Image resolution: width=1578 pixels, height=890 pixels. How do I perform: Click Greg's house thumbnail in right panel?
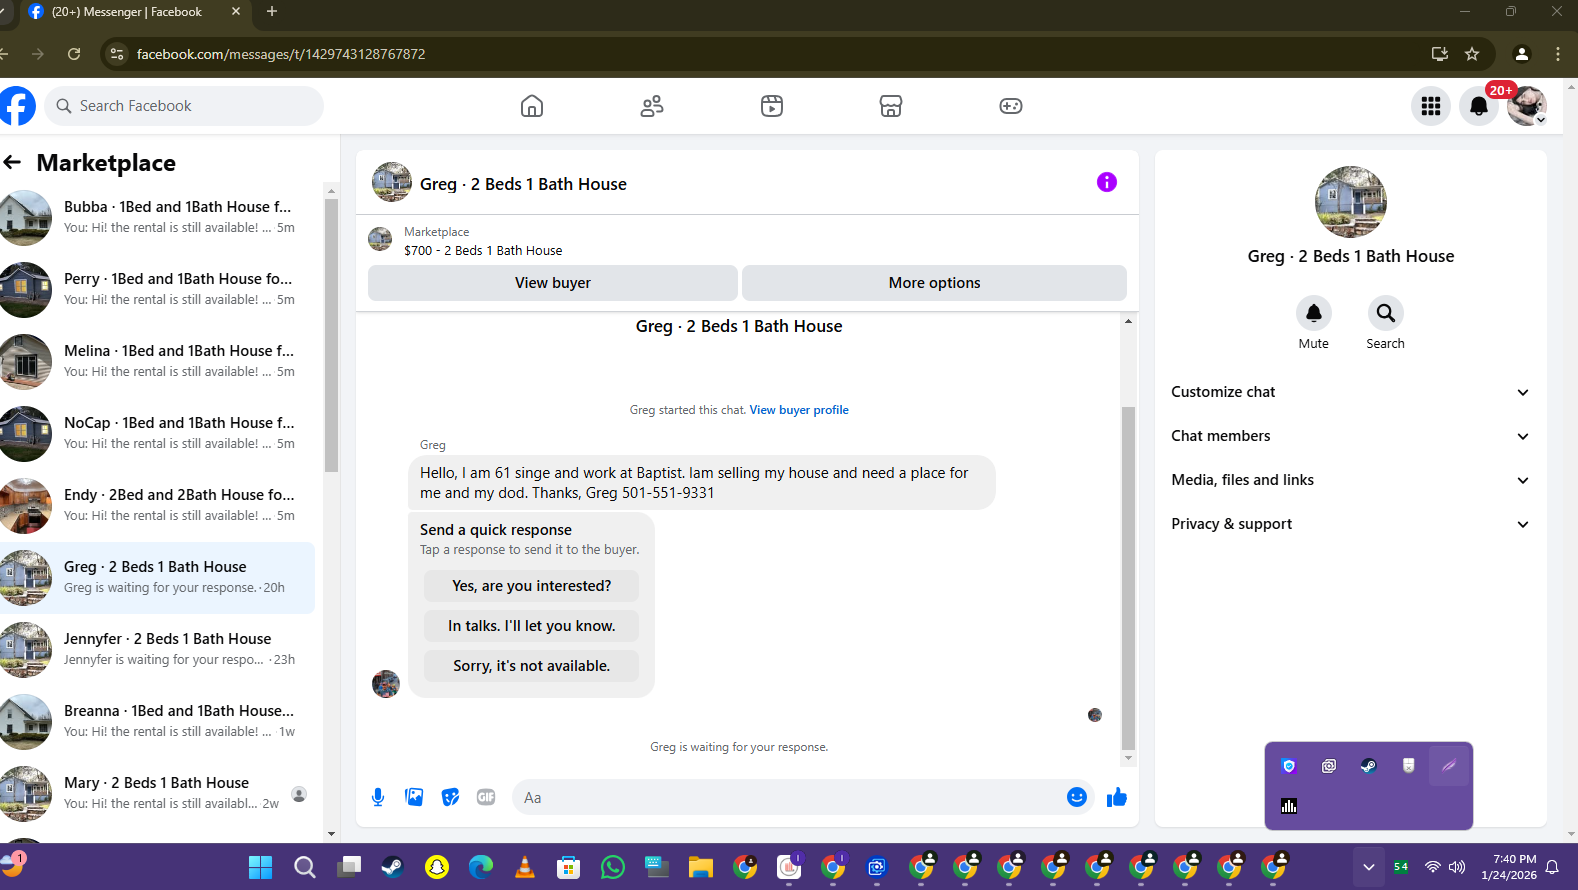pos(1351,202)
